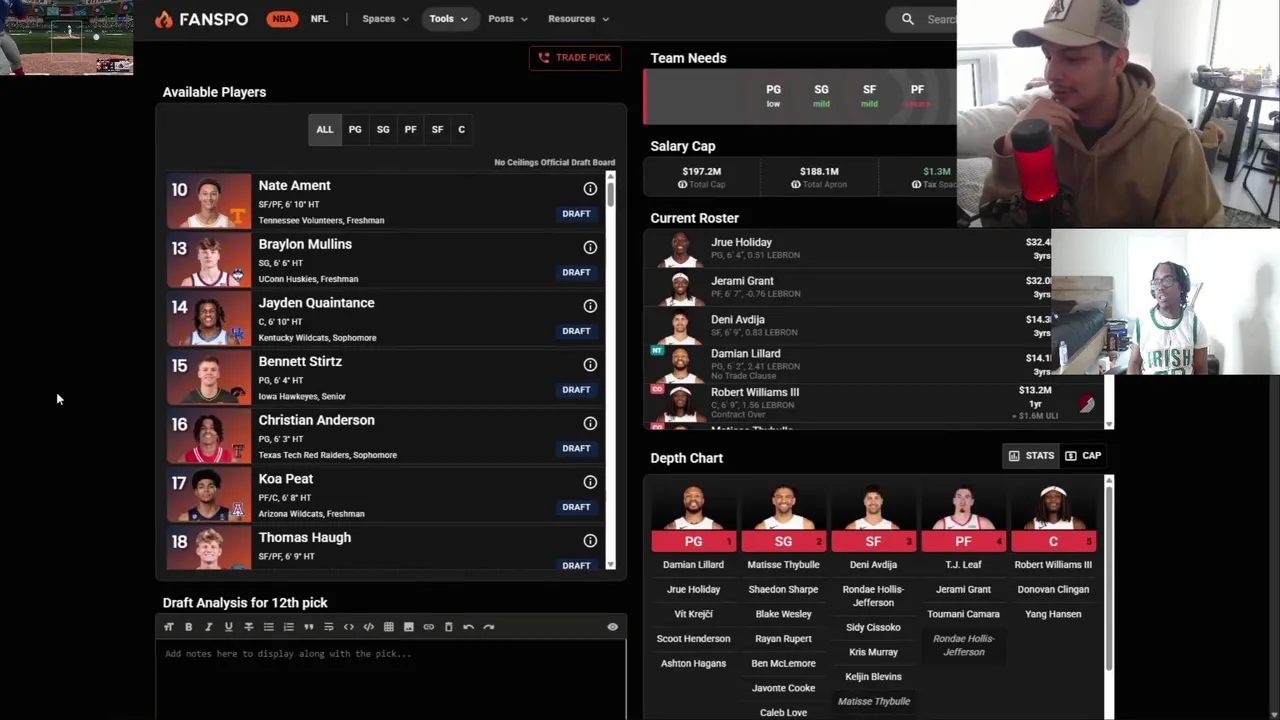Image resolution: width=1280 pixels, height=720 pixels.
Task: Insert a hard line break in notes
Action: pyautogui.click(x=328, y=627)
